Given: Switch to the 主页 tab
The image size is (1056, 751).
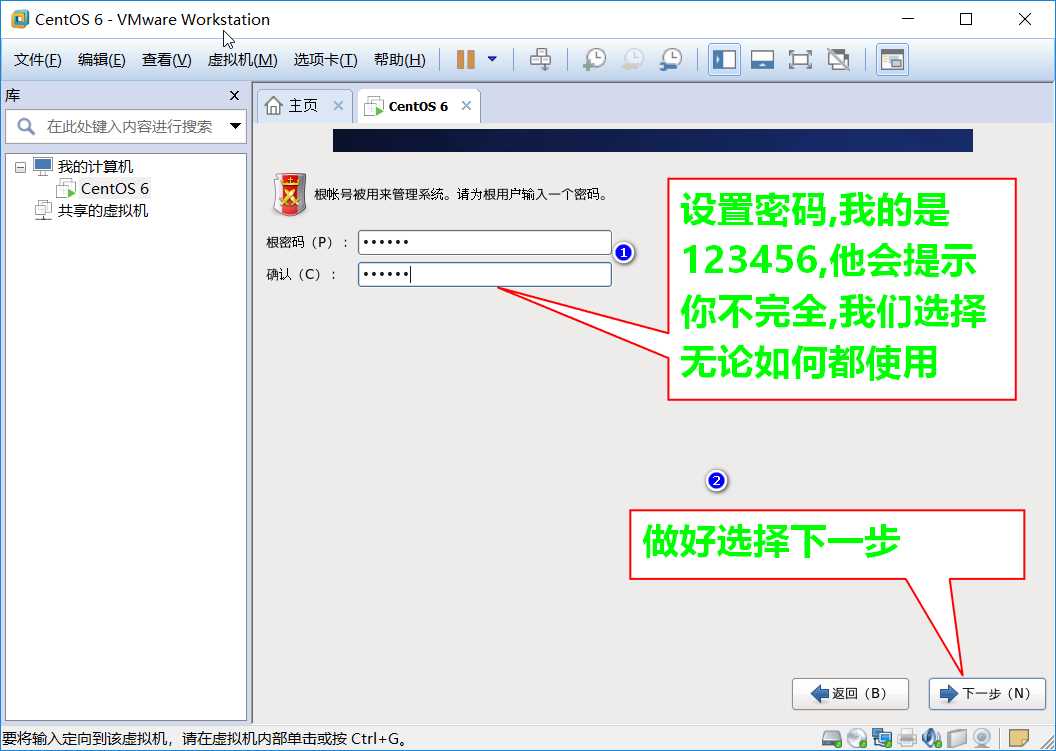Looking at the screenshot, I should pyautogui.click(x=303, y=106).
